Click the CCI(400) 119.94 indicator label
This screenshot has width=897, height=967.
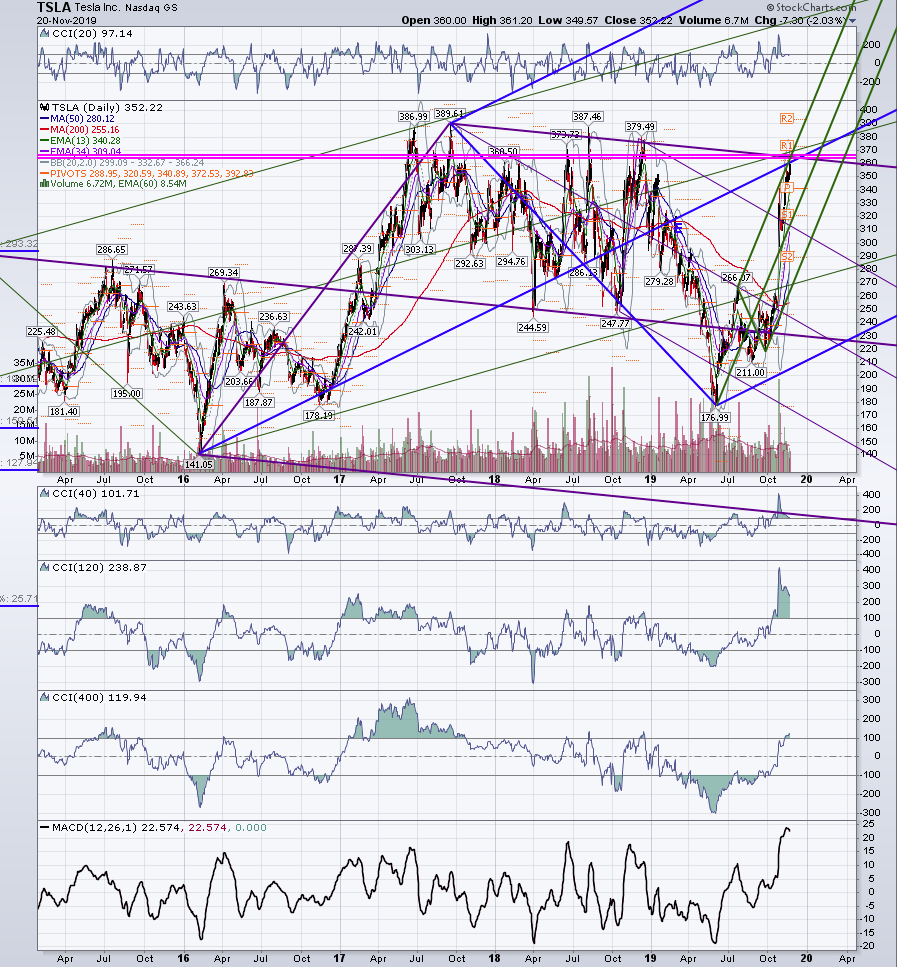[x=100, y=697]
